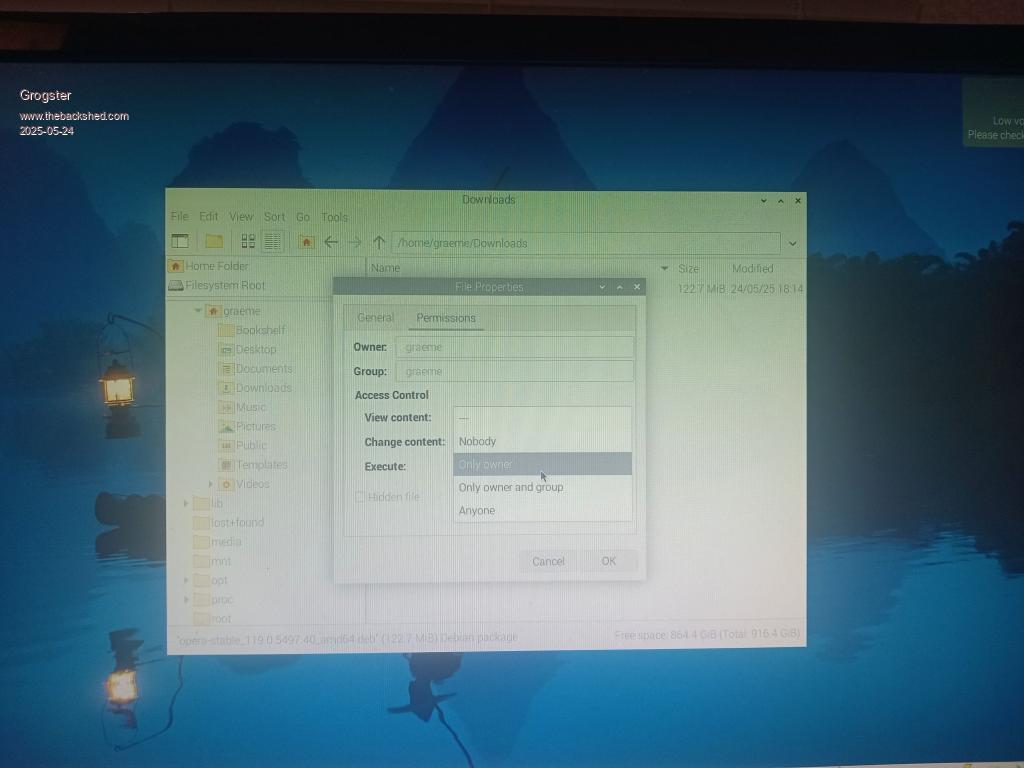Image resolution: width=1024 pixels, height=768 pixels.
Task: Go back using the left arrow
Action: click(x=331, y=242)
